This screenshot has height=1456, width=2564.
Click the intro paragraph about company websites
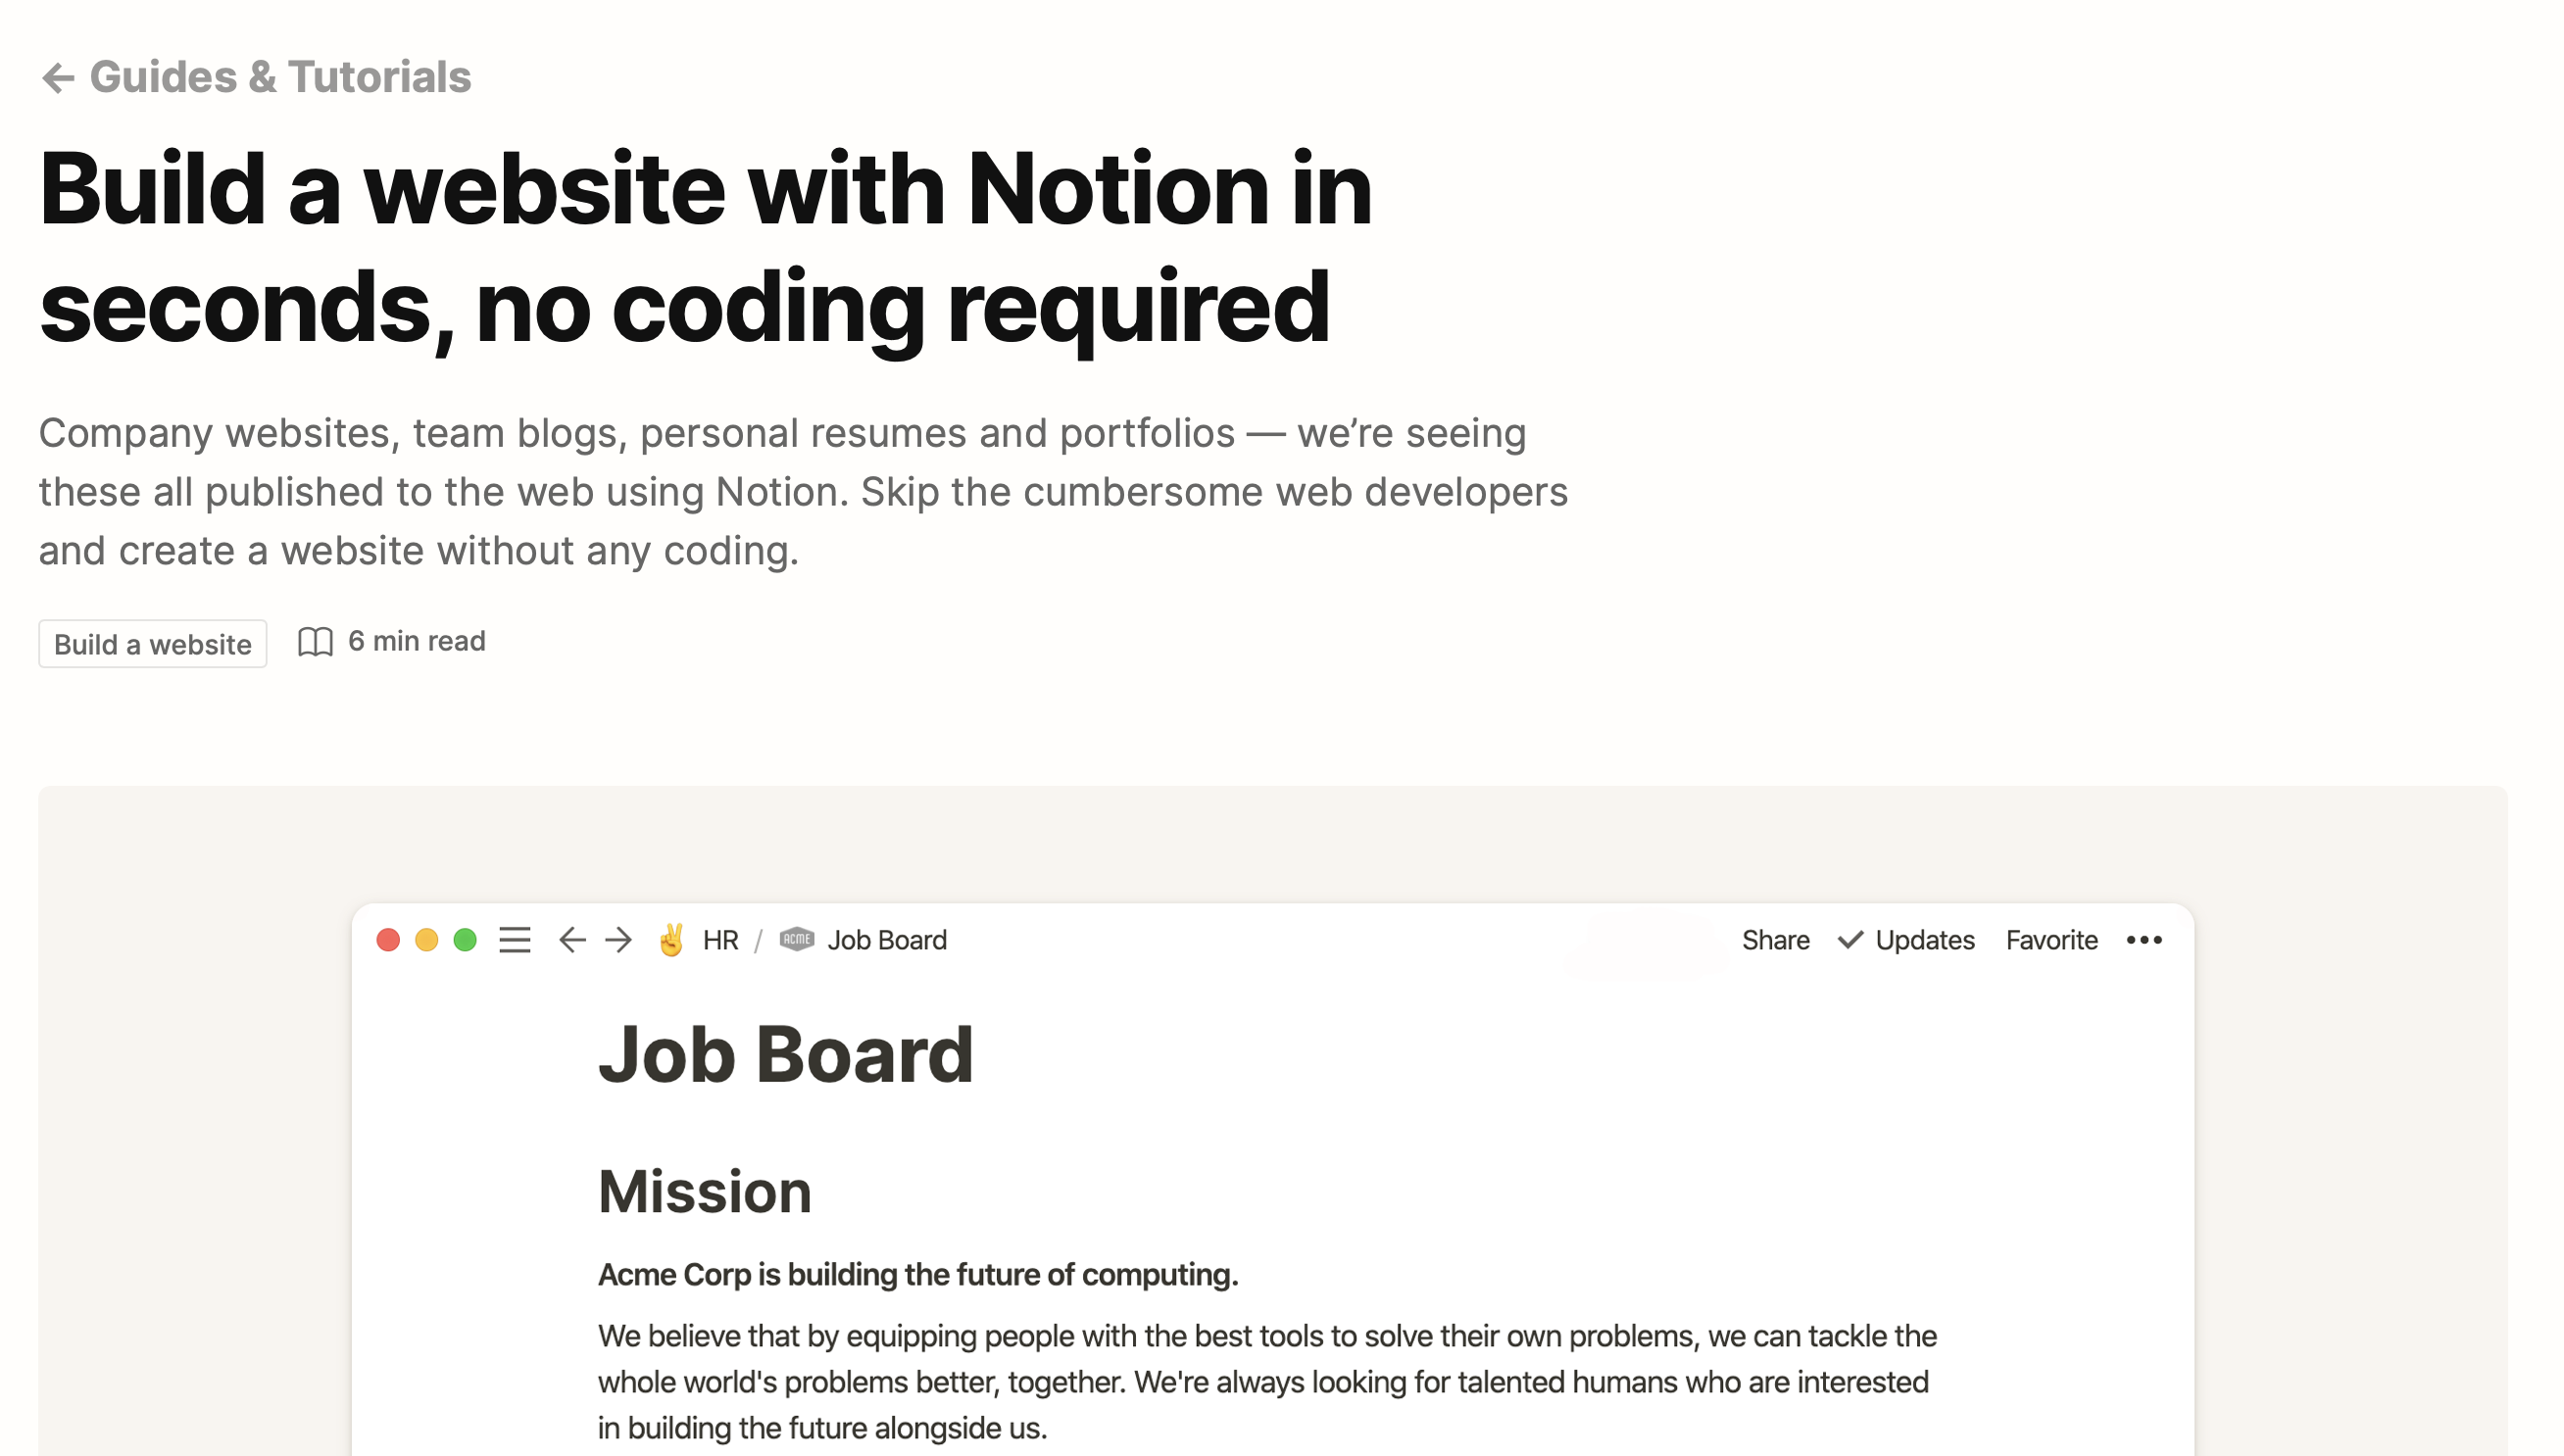[x=803, y=492]
